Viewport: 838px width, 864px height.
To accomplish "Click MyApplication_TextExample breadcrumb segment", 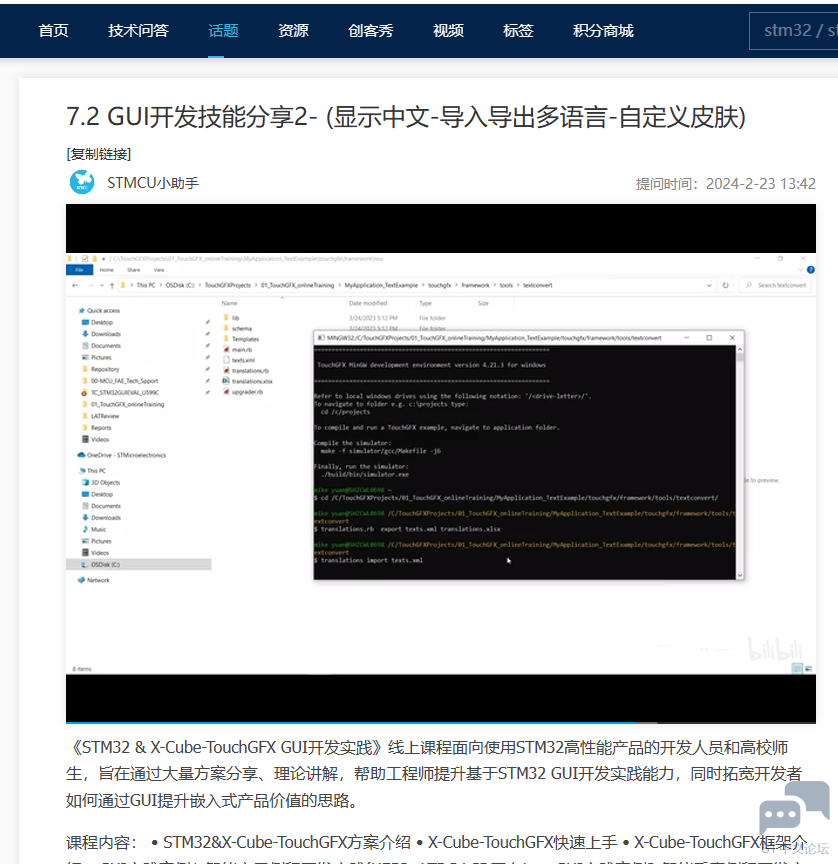I will click(381, 285).
